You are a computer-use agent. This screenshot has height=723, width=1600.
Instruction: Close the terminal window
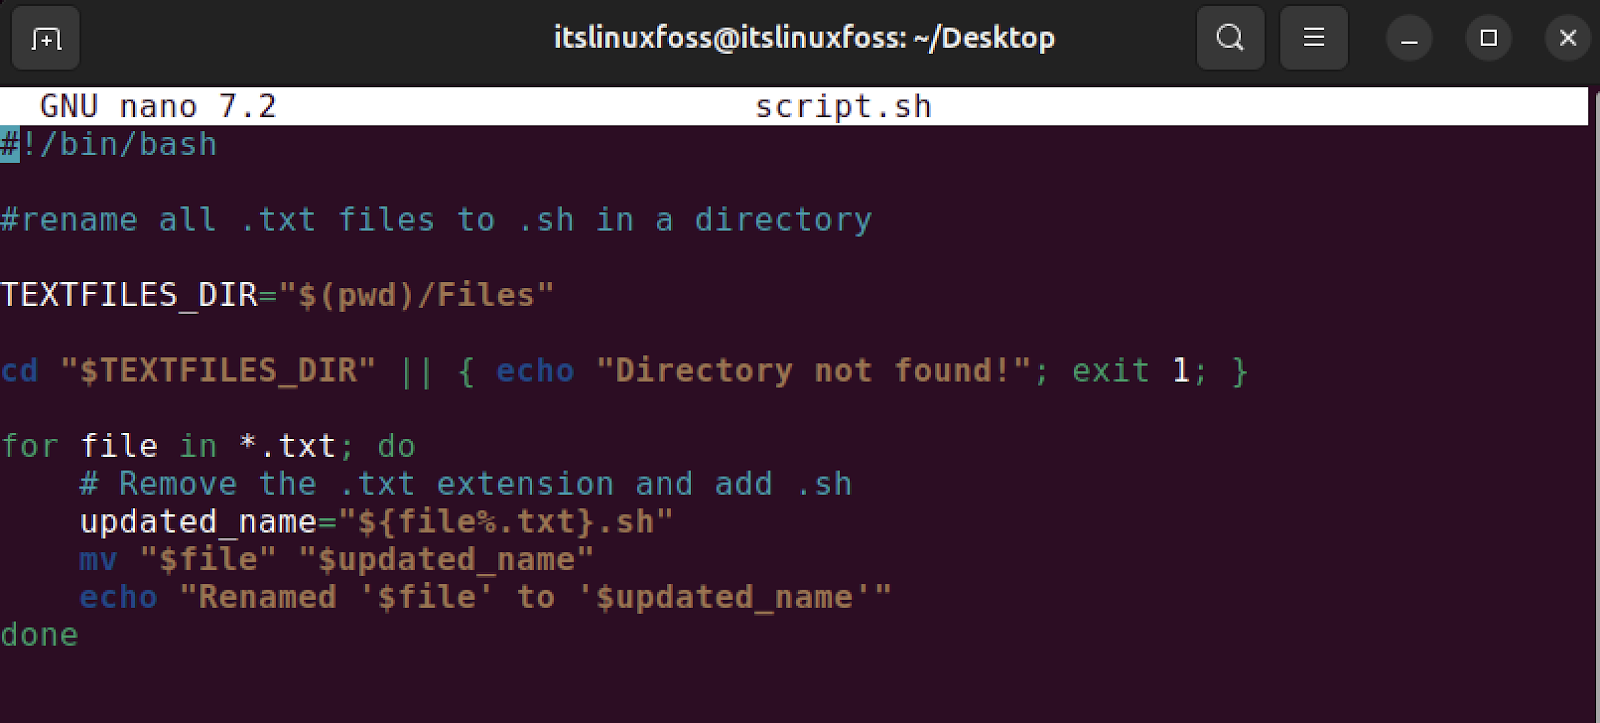click(1567, 39)
